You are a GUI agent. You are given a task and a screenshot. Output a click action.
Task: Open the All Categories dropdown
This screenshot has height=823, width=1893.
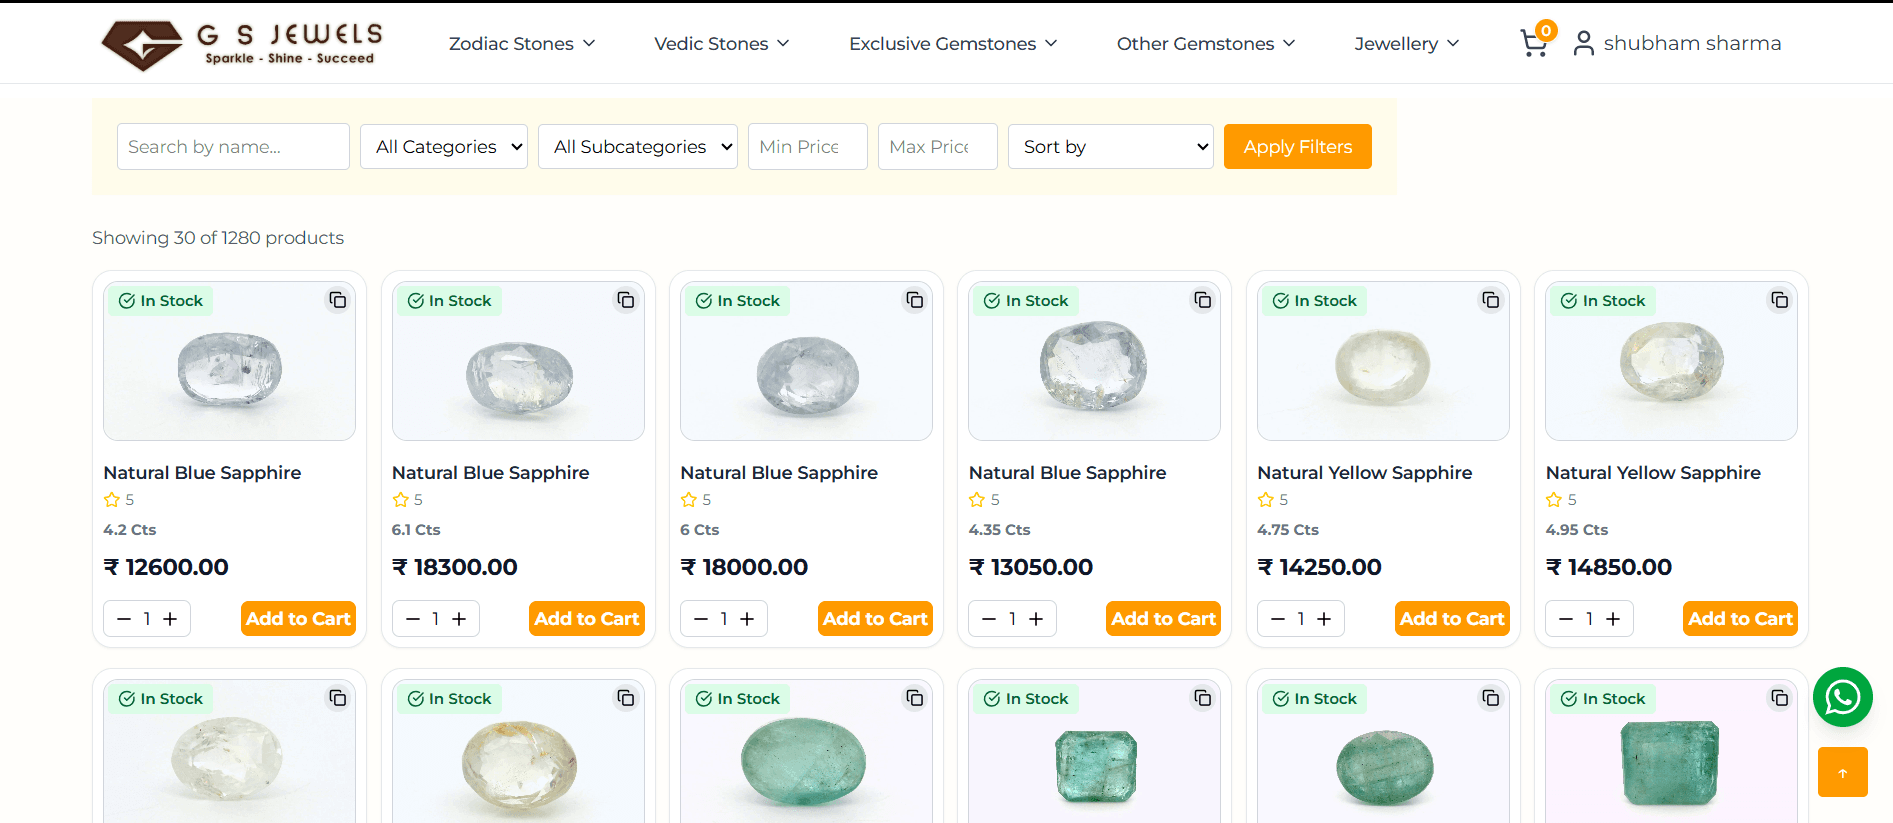pos(444,147)
